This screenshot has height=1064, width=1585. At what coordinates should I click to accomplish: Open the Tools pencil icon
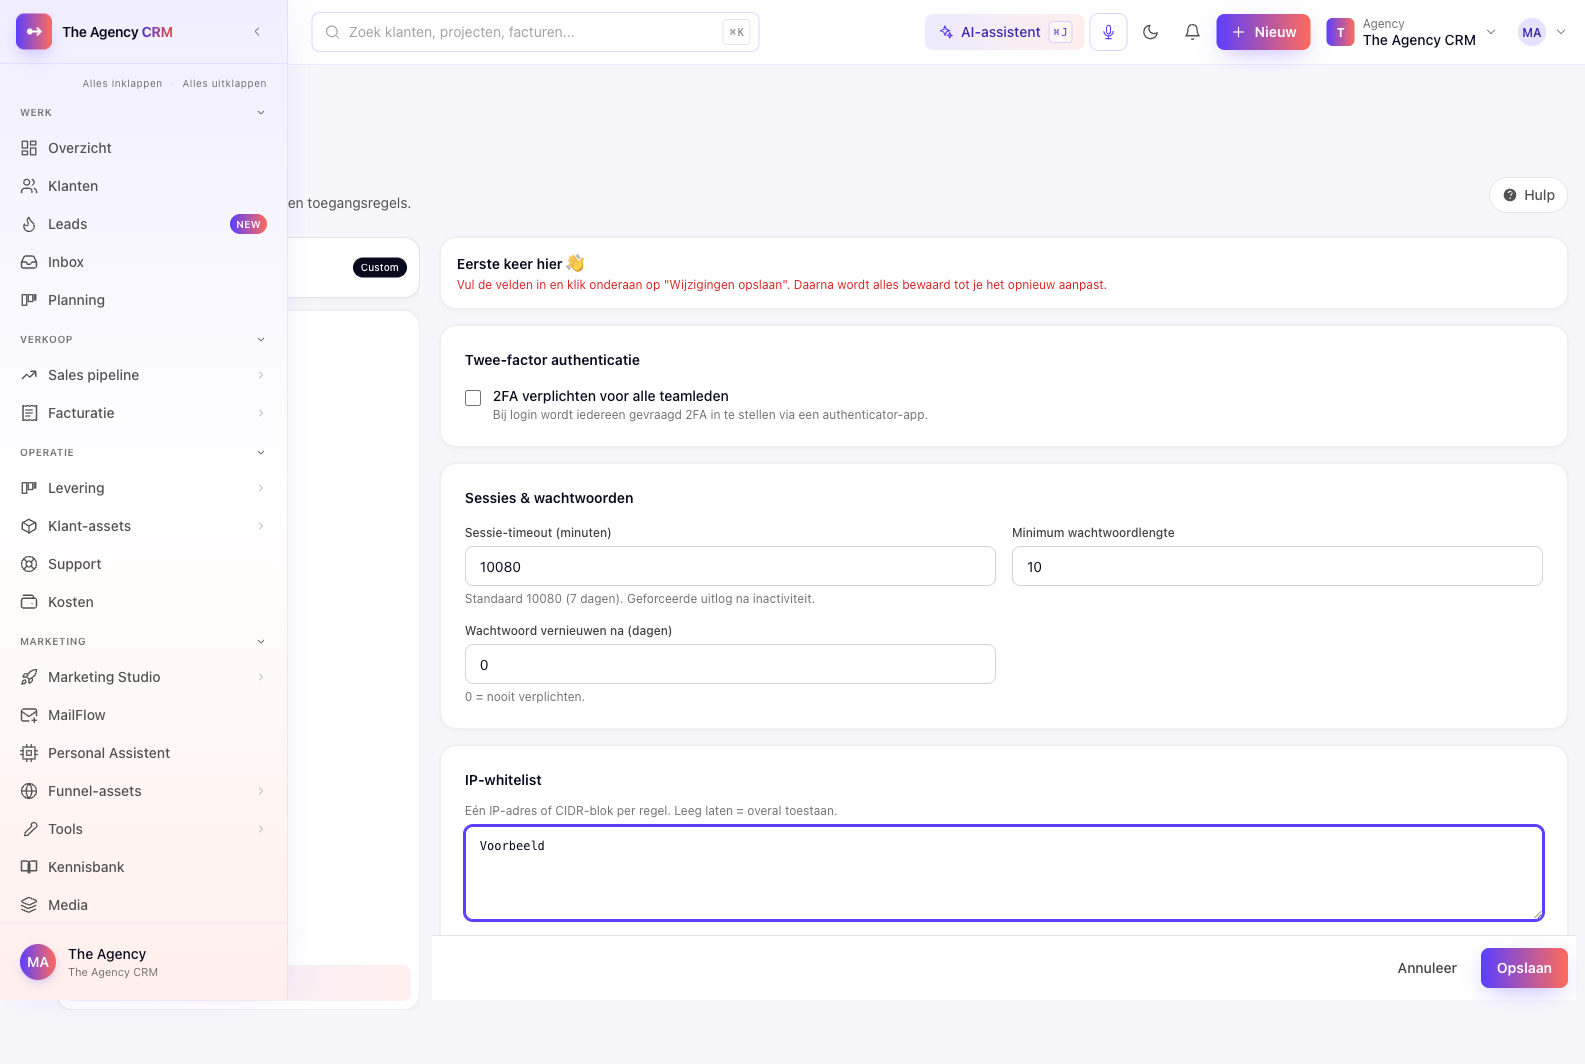click(29, 829)
